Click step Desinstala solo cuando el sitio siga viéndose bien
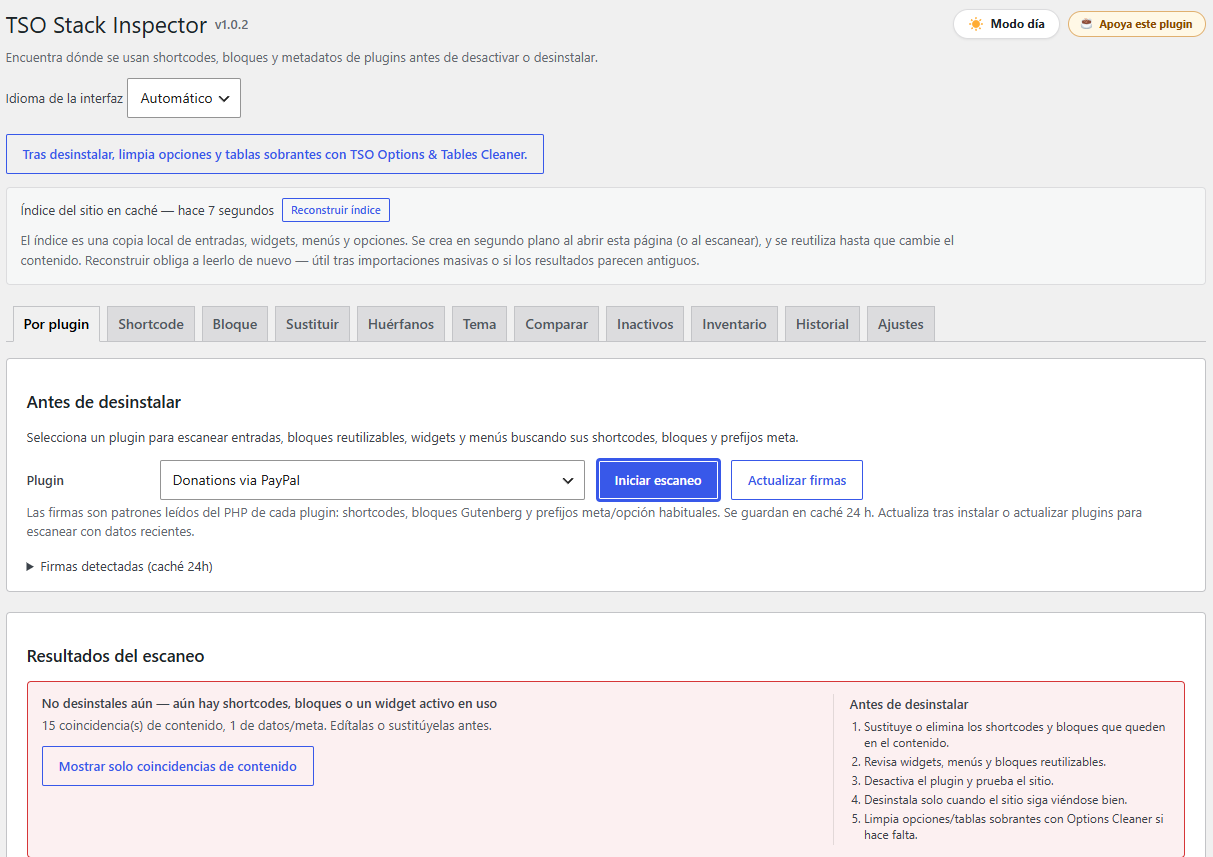 point(996,800)
